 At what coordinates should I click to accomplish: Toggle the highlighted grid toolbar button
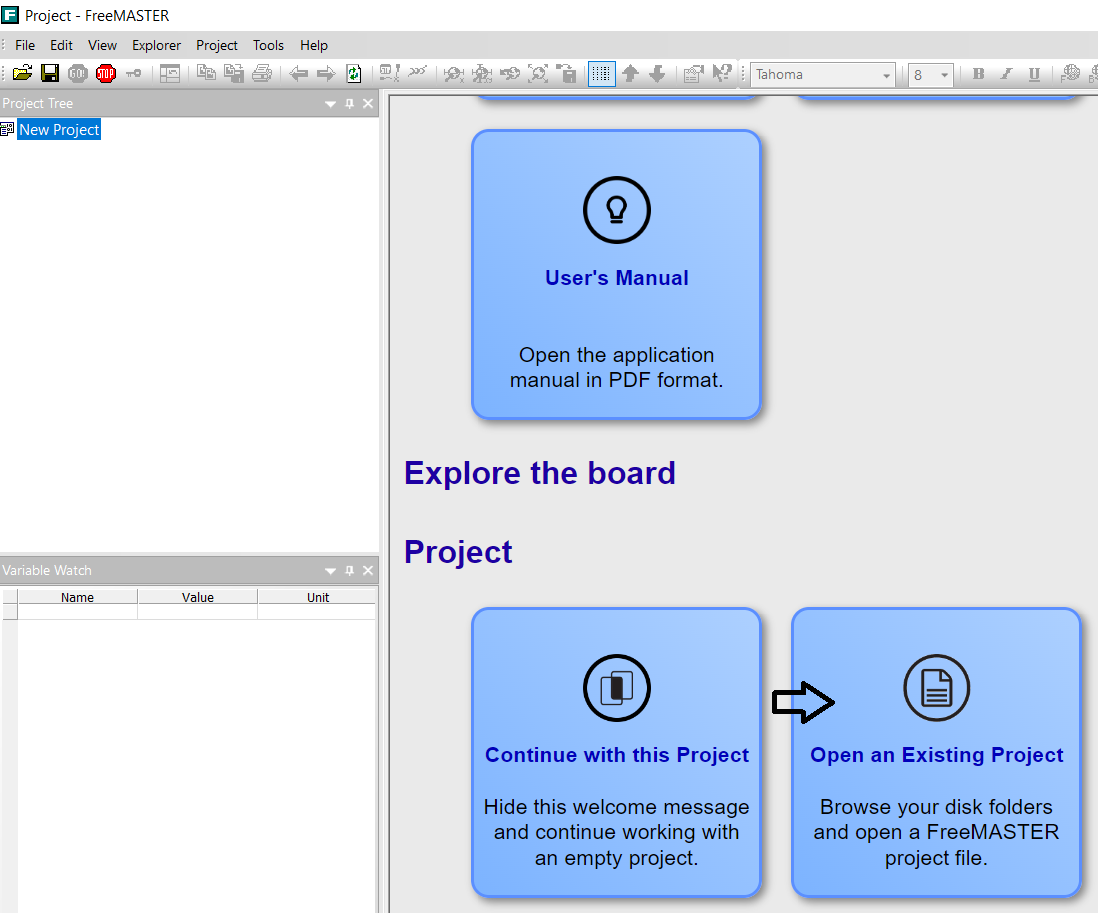tap(602, 74)
